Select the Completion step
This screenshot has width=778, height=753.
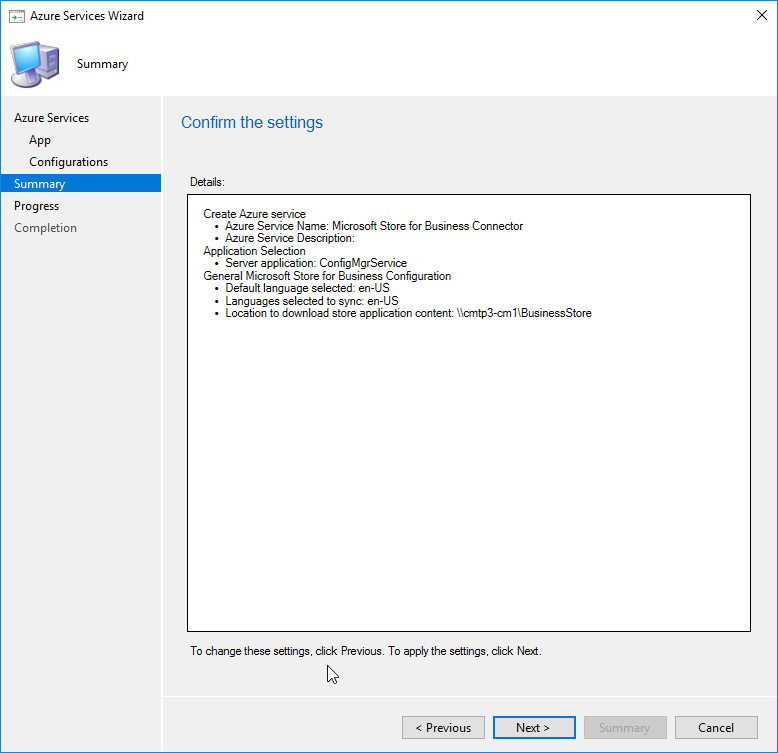tap(46, 228)
